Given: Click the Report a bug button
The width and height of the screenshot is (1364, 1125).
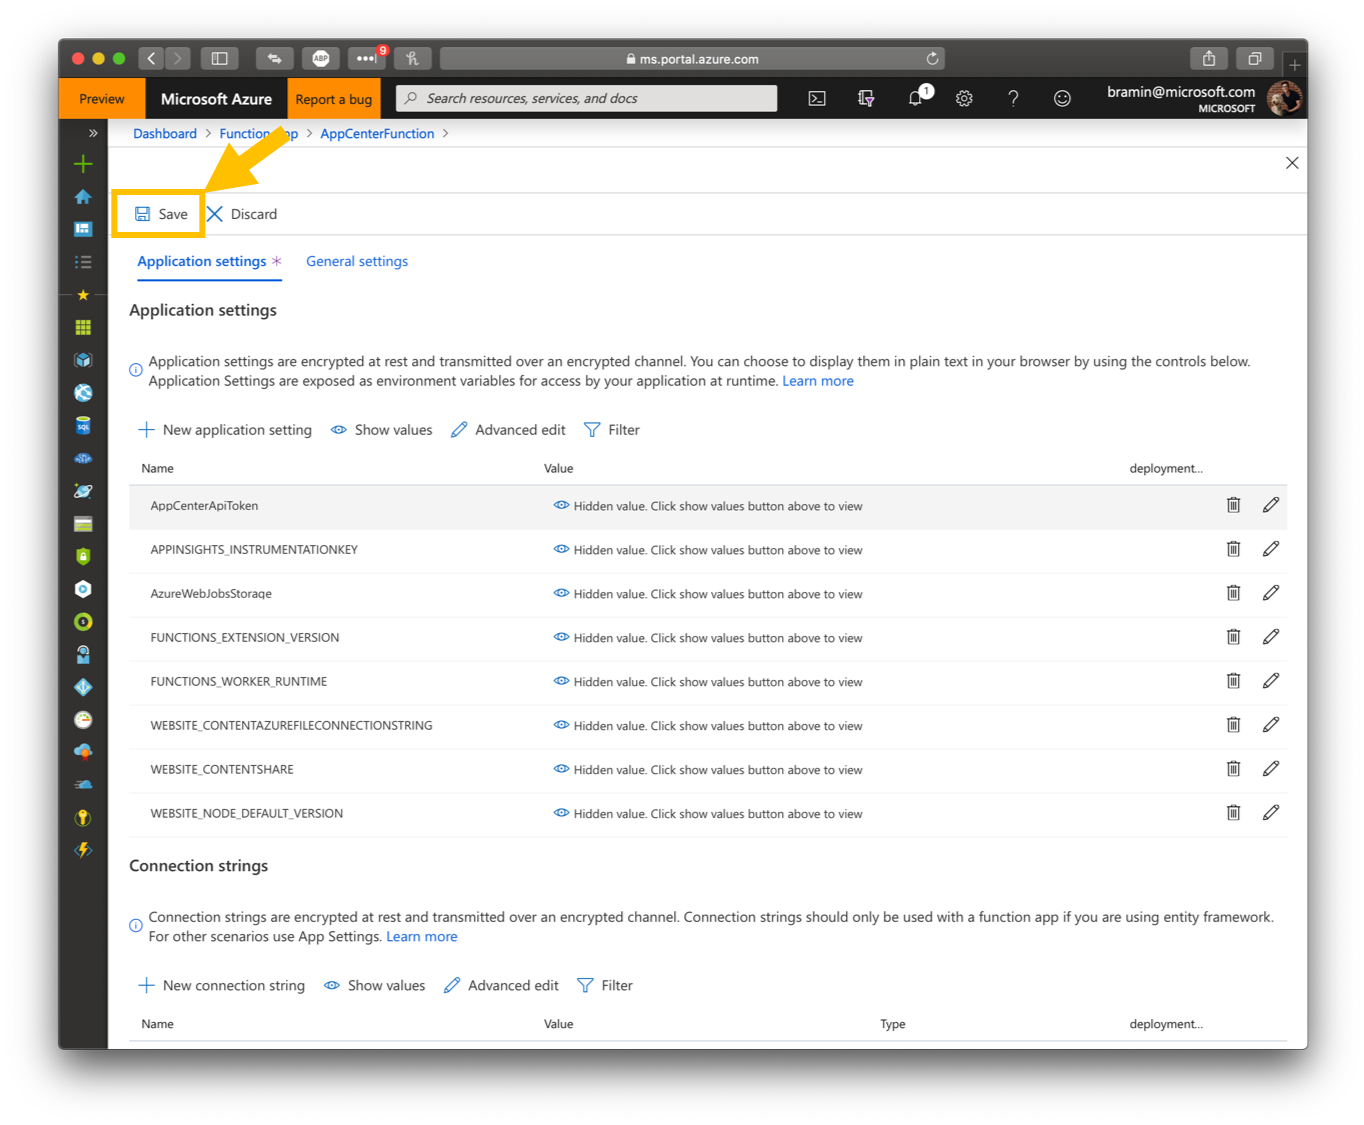Looking at the screenshot, I should (x=334, y=99).
